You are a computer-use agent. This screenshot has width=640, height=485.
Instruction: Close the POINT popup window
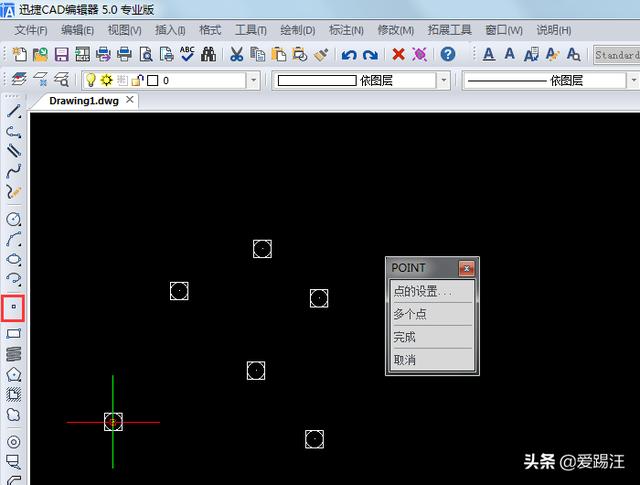[x=466, y=268]
